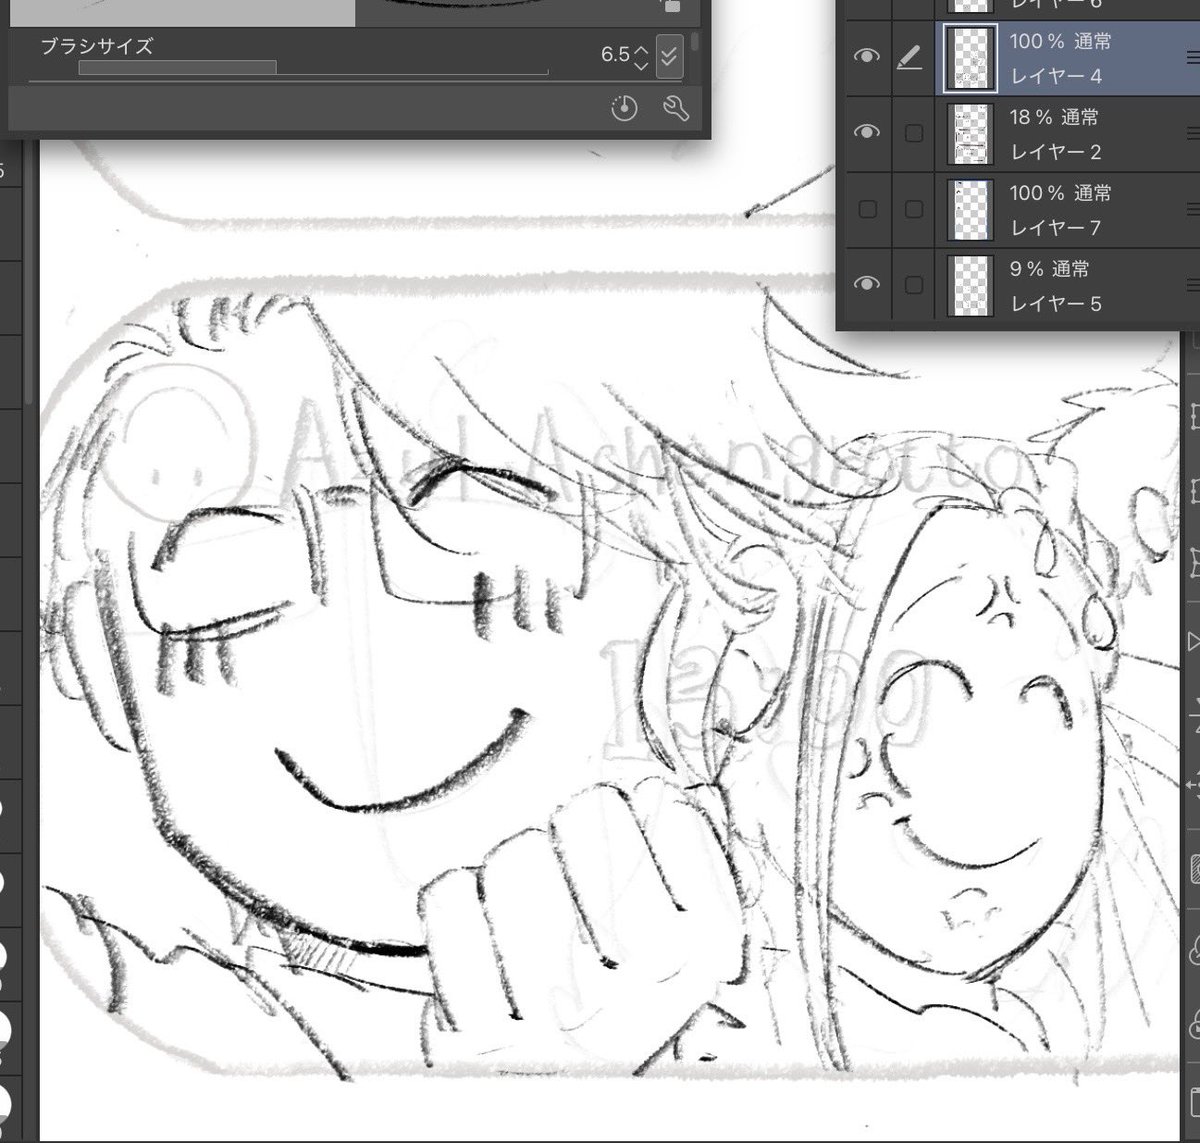Viewport: 1200px width, 1143px height.
Task: Click 100 % 通常 on the レイヤー 4 row
Action: (1060, 41)
